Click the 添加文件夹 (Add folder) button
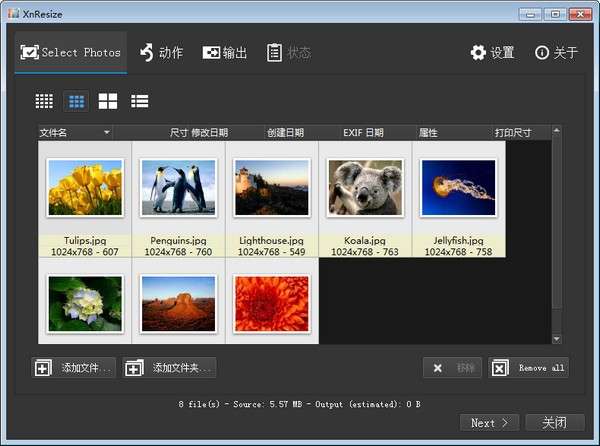 (x=170, y=368)
